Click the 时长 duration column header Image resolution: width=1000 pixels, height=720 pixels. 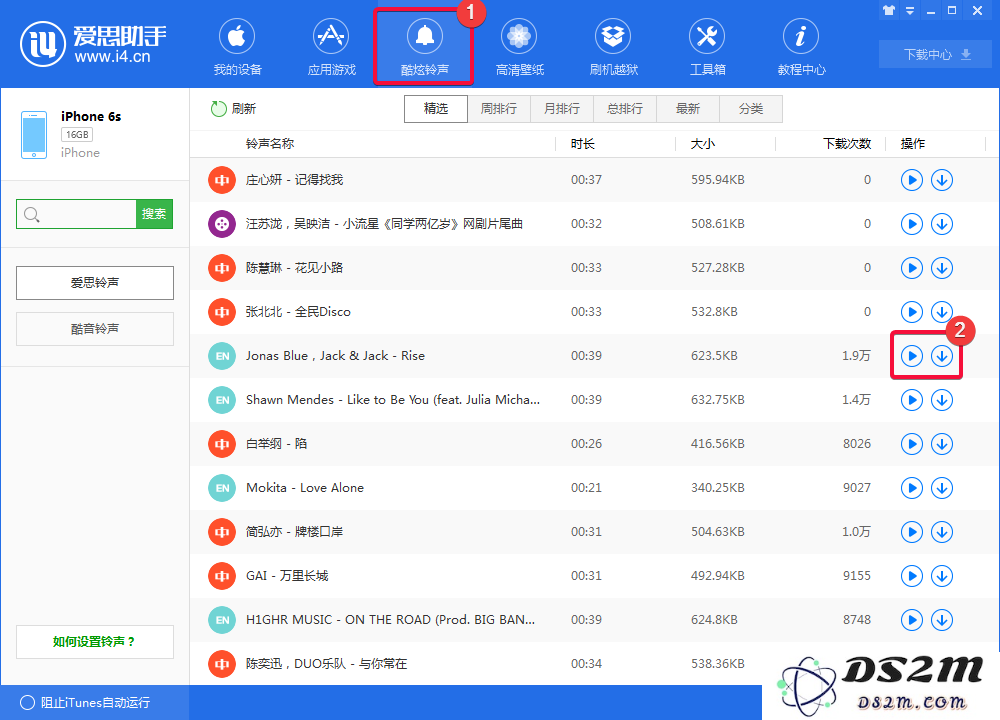tap(582, 144)
